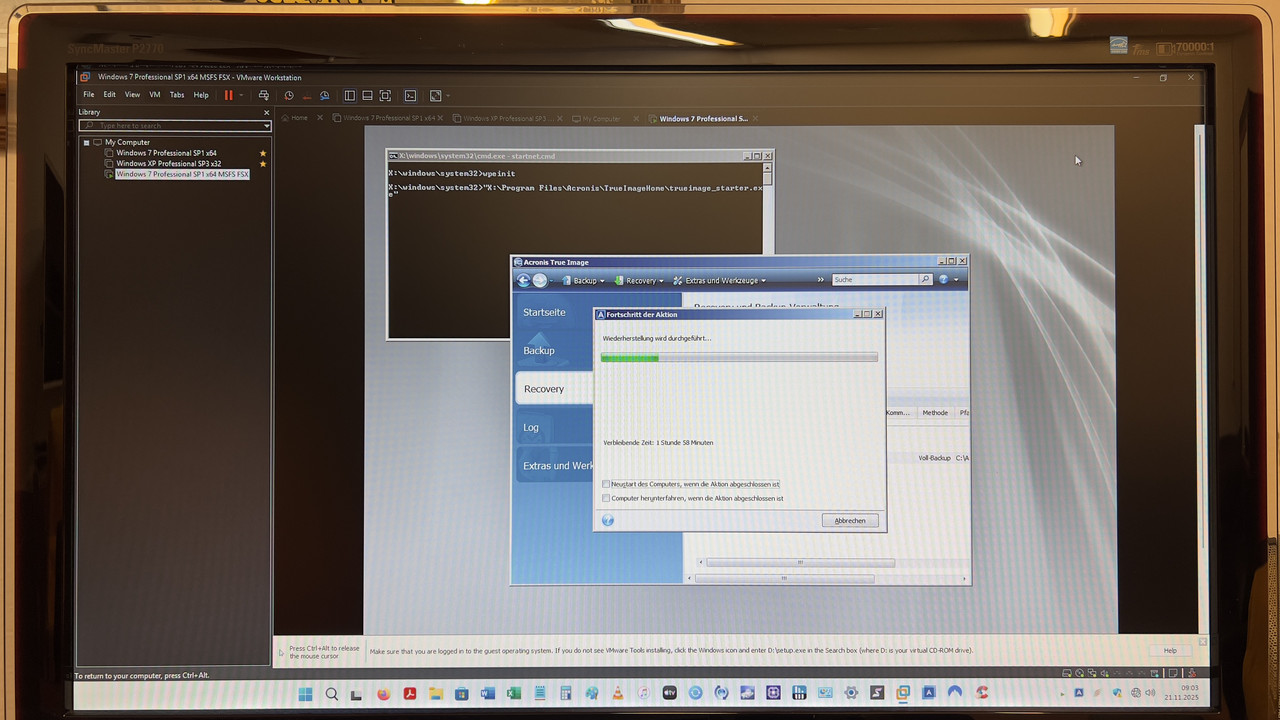This screenshot has width=1280, height=720.
Task: Toggle favorite star for Windows 7 Professional SP1 x64
Action: 263,153
